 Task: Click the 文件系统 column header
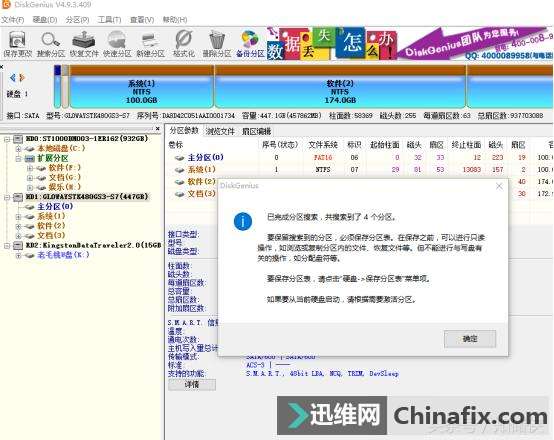click(x=323, y=145)
